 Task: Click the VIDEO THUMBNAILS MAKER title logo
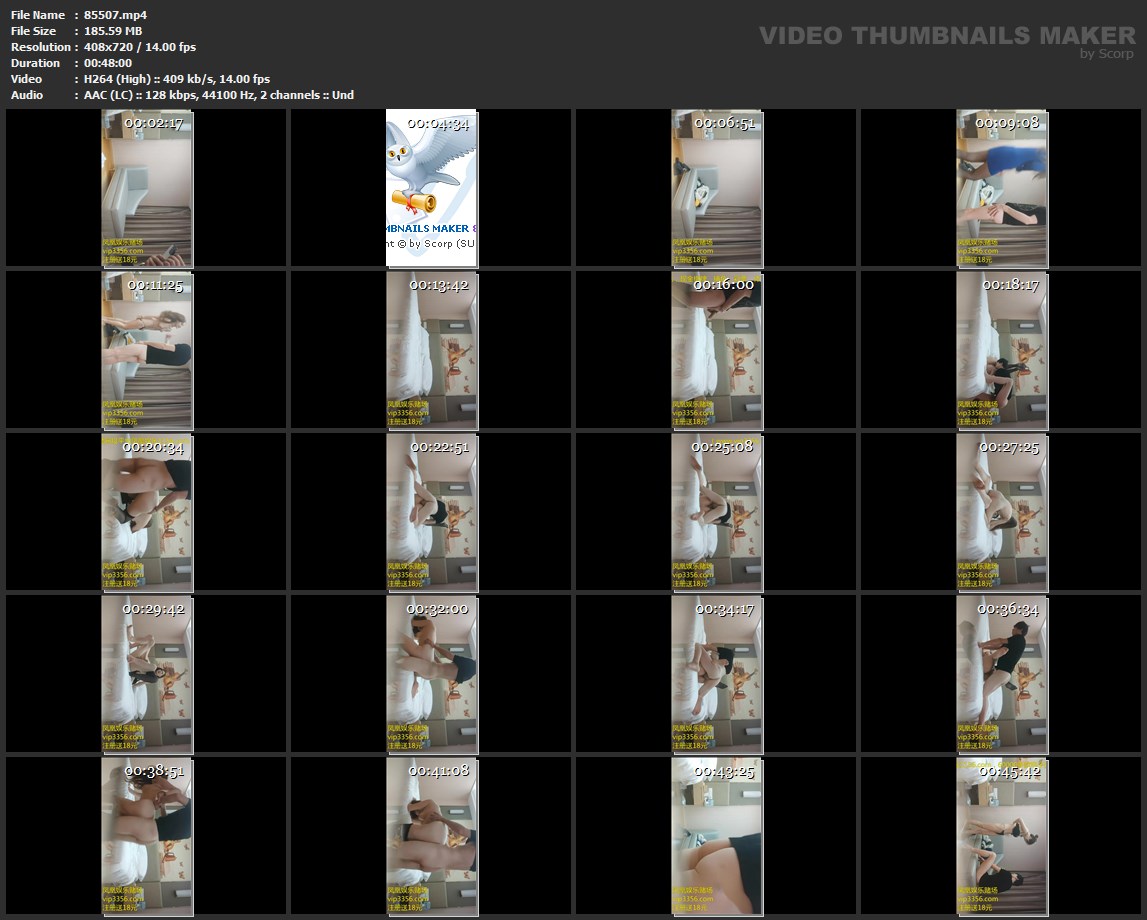click(946, 36)
